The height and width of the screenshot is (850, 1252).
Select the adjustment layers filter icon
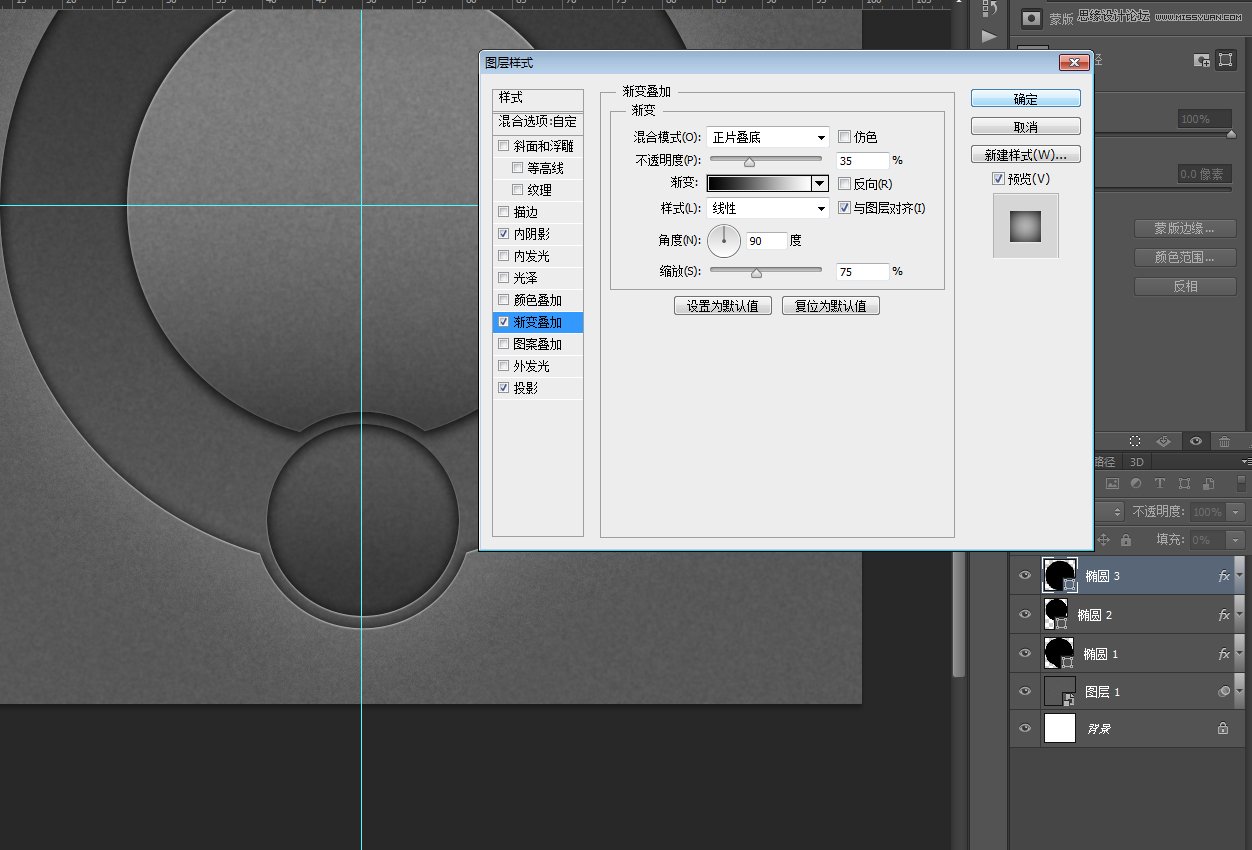(x=1136, y=483)
